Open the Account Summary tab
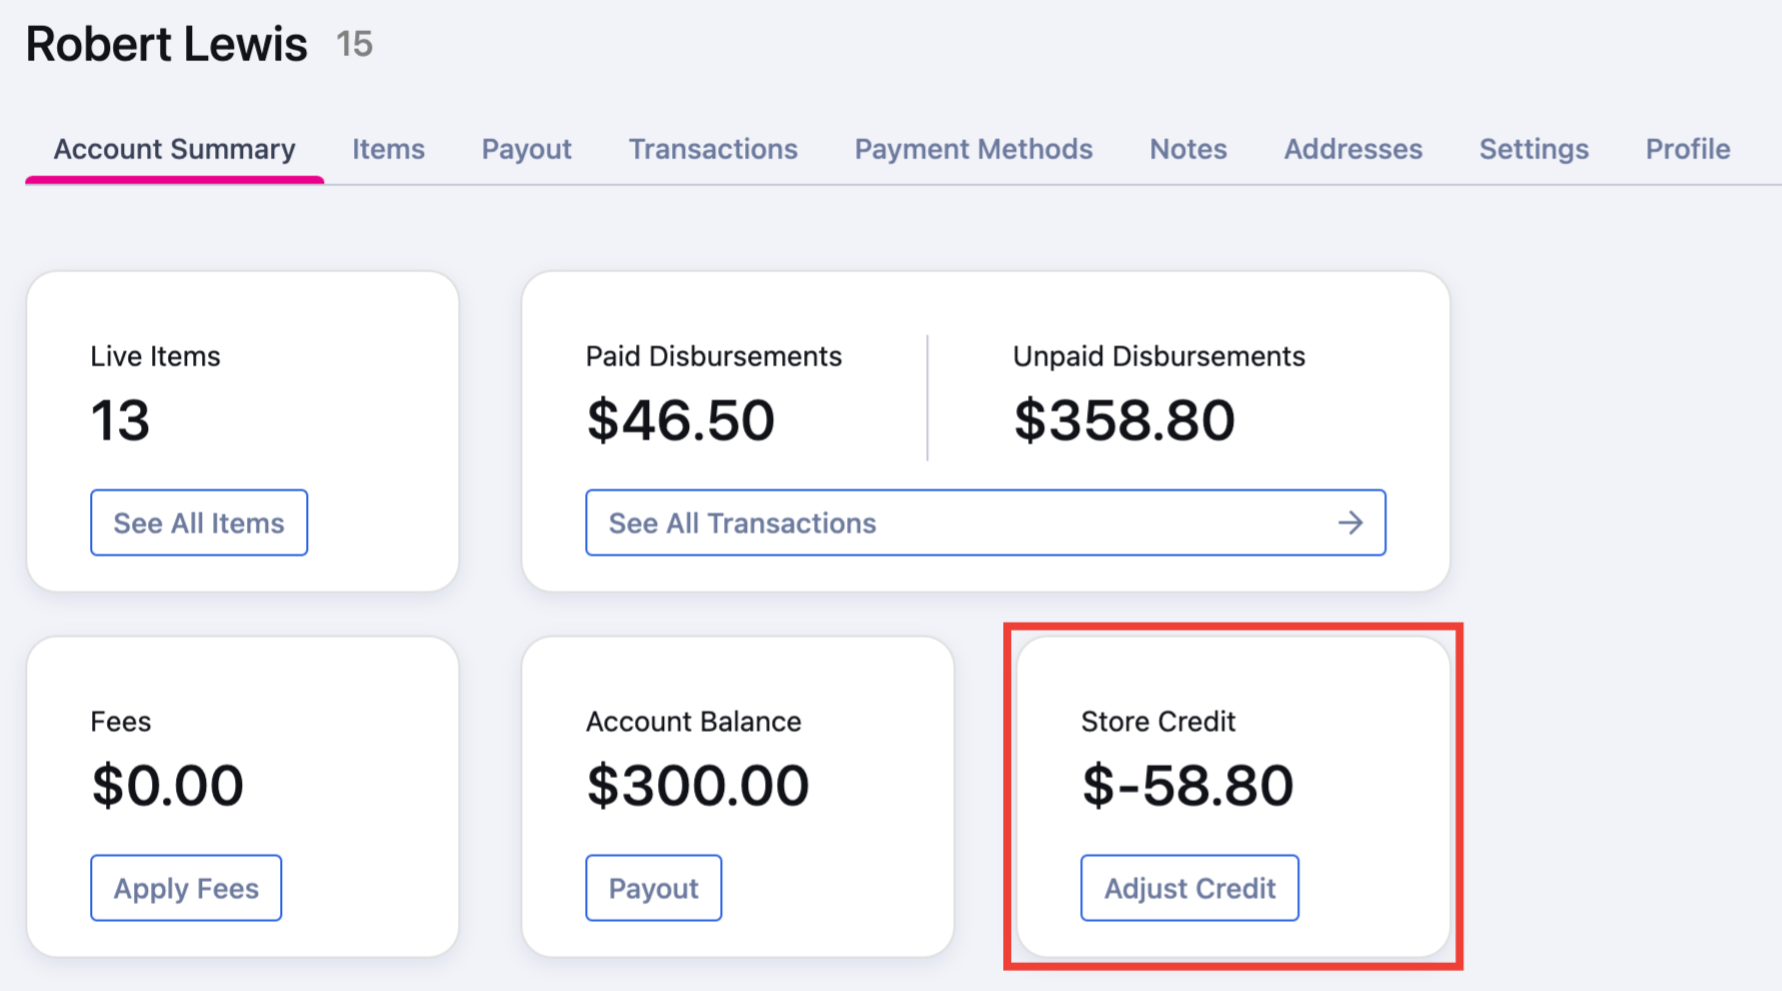Image resolution: width=1782 pixels, height=991 pixels. tap(174, 149)
